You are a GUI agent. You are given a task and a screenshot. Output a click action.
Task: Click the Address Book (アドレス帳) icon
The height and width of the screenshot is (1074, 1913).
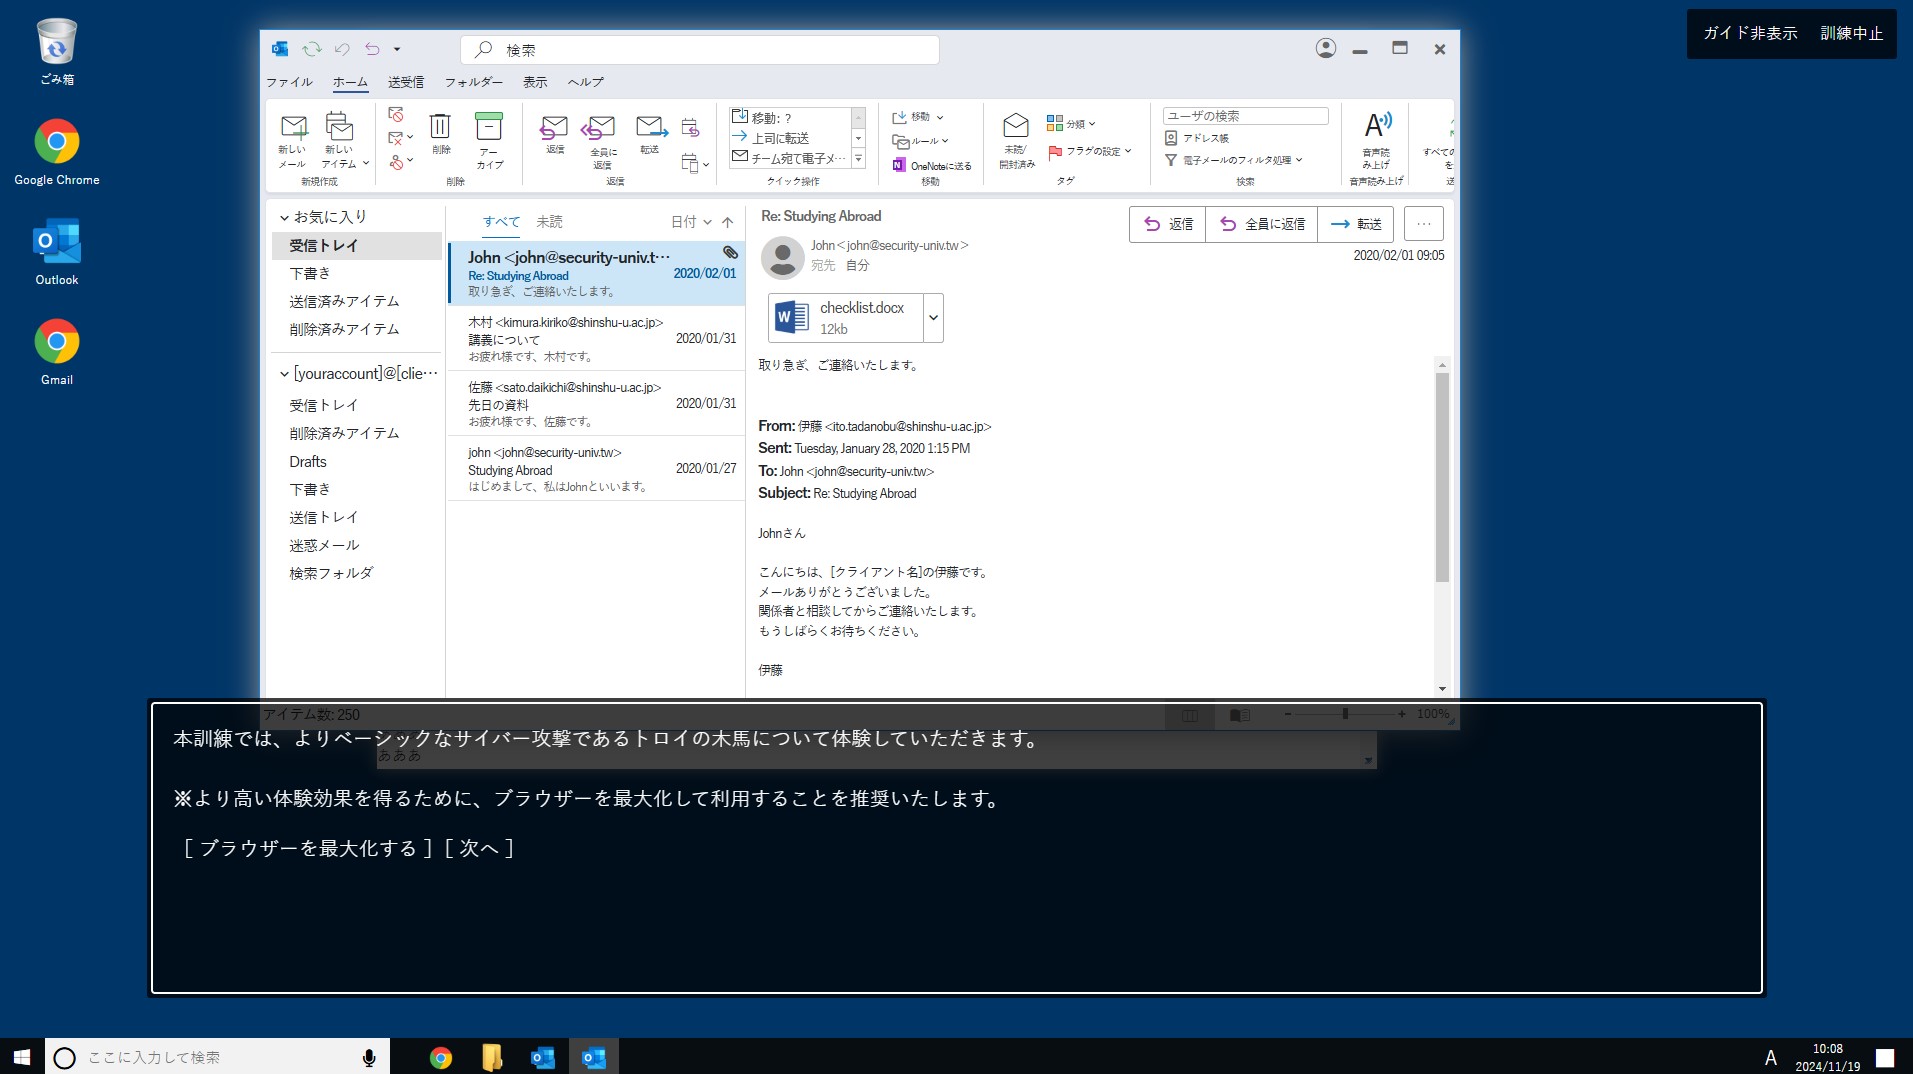(x=1170, y=138)
